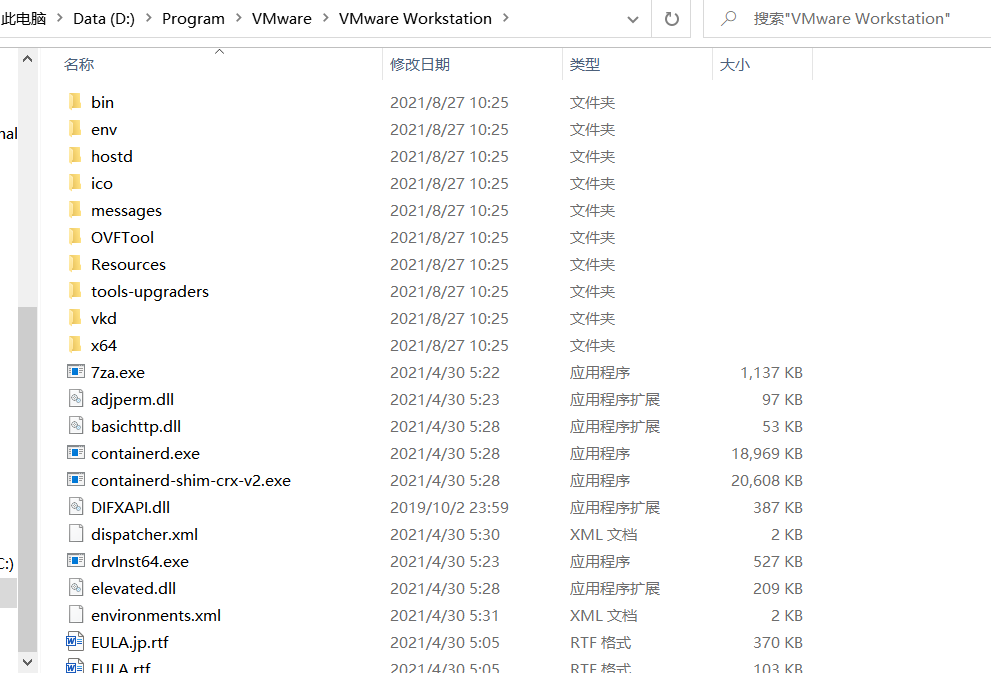Click the RTF 格式 type of EULA.jp.rtf
The width and height of the screenshot is (991, 679).
[600, 642]
